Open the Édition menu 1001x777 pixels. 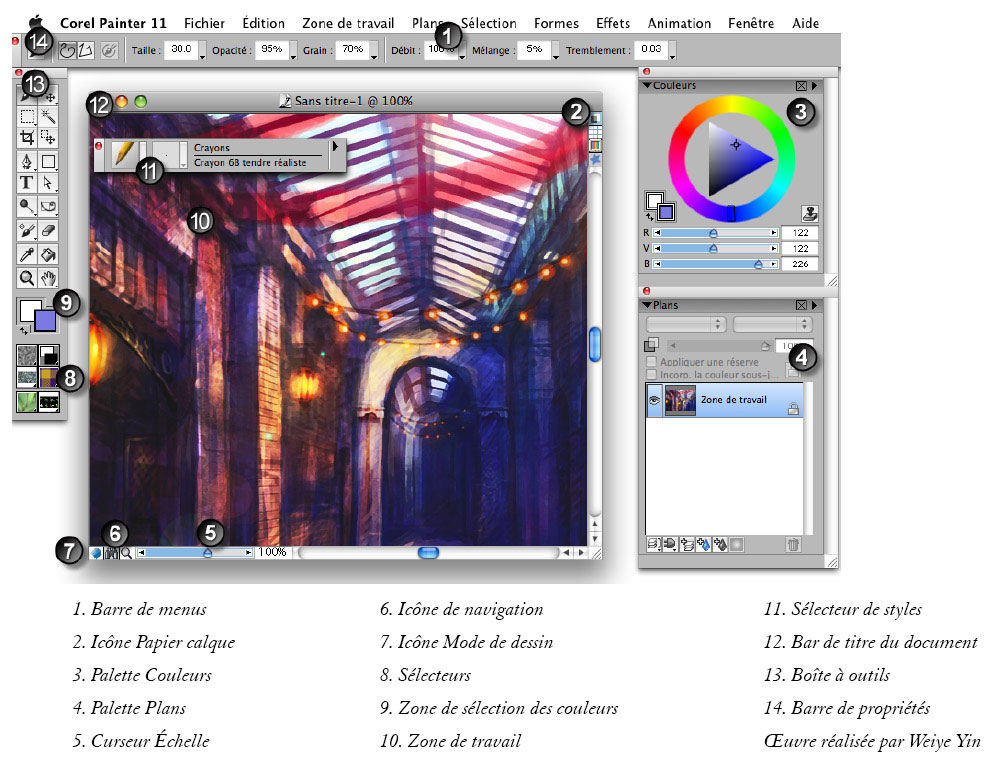pyautogui.click(x=264, y=24)
